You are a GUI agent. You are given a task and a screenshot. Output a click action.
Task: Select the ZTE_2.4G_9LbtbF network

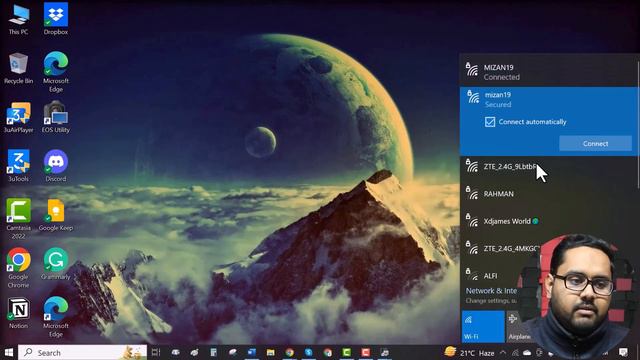coord(548,167)
